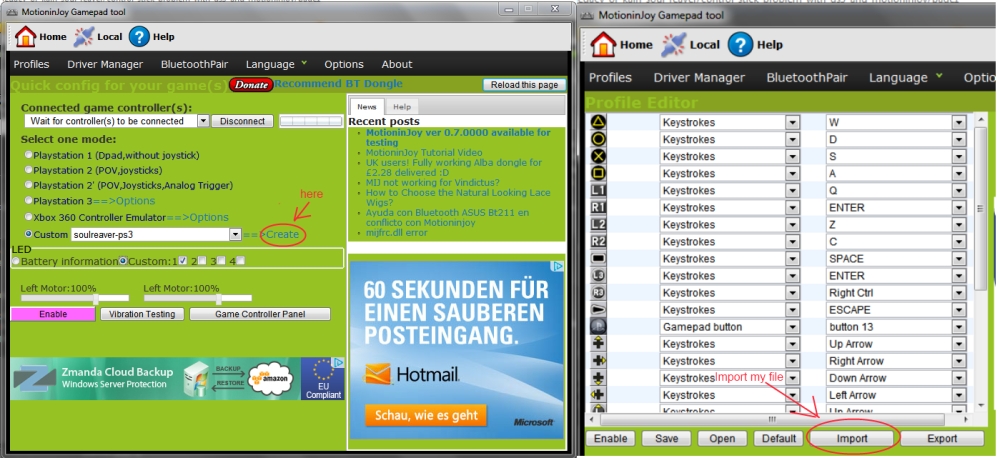The image size is (1000, 458).
Task: Select the R3 stick button icon
Action: click(x=598, y=293)
